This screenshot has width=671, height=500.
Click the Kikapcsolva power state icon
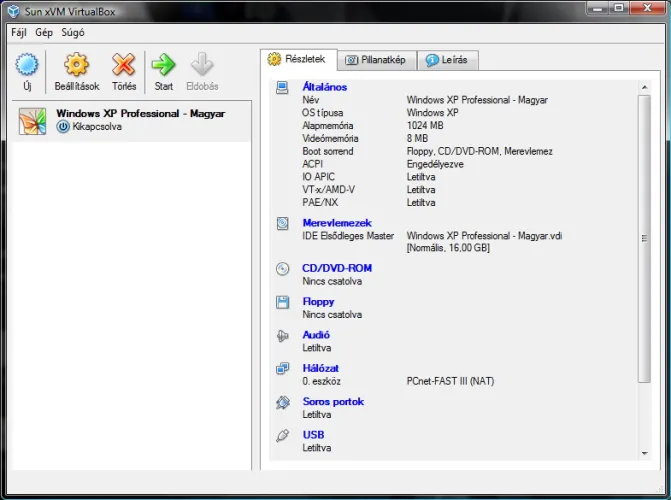tap(63, 127)
